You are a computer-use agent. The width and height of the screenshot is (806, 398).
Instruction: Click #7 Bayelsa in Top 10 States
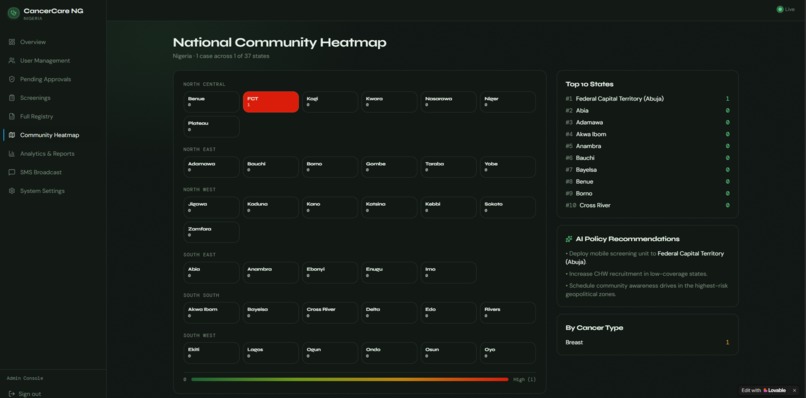647,170
